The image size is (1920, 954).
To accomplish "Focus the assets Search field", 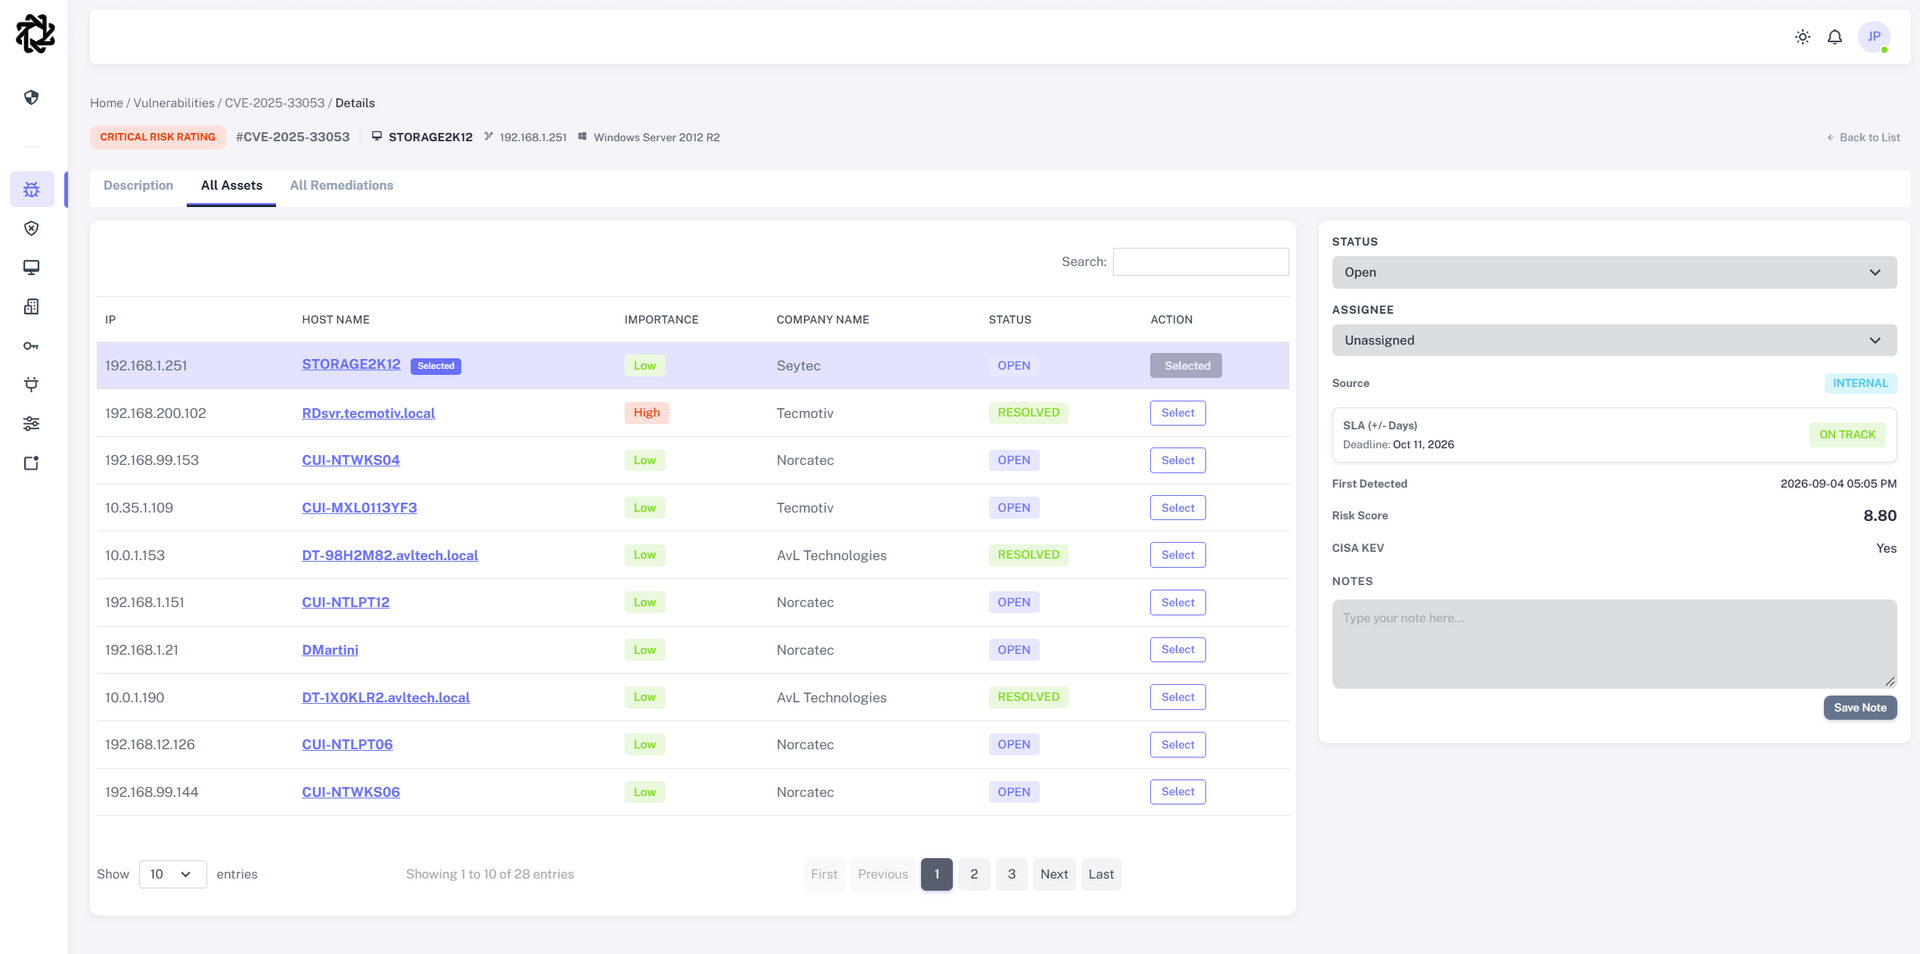I will pyautogui.click(x=1201, y=262).
